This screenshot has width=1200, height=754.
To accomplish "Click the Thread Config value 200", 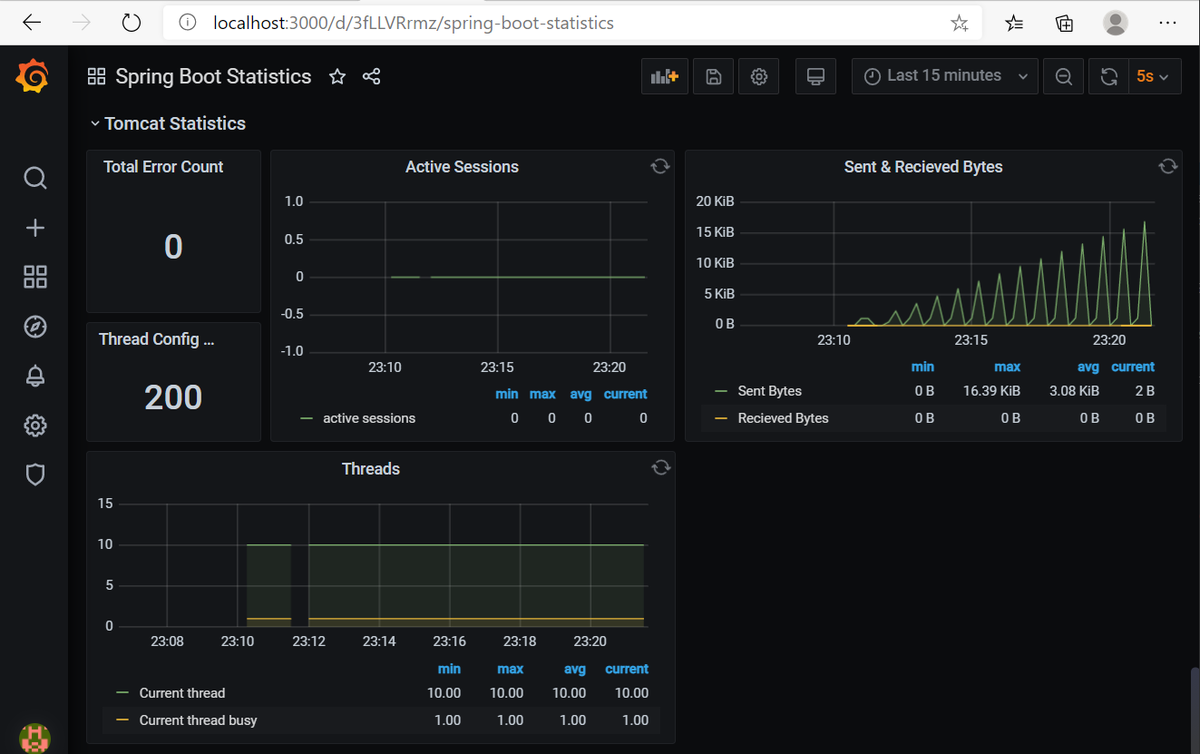I will pos(173,397).
